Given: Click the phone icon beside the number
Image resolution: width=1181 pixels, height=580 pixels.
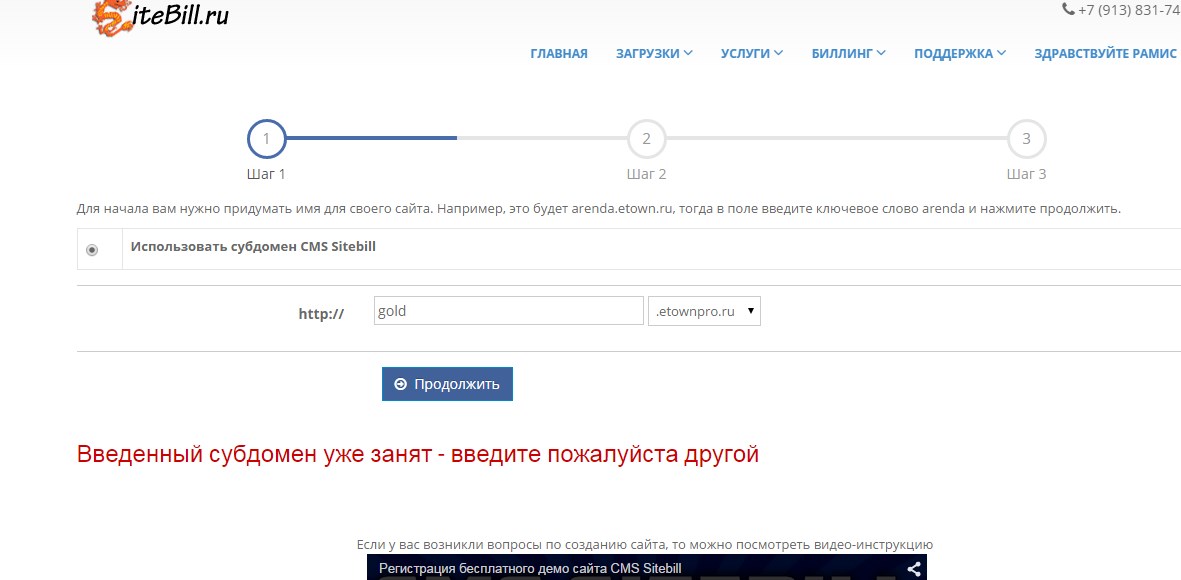Looking at the screenshot, I should click(x=1068, y=10).
